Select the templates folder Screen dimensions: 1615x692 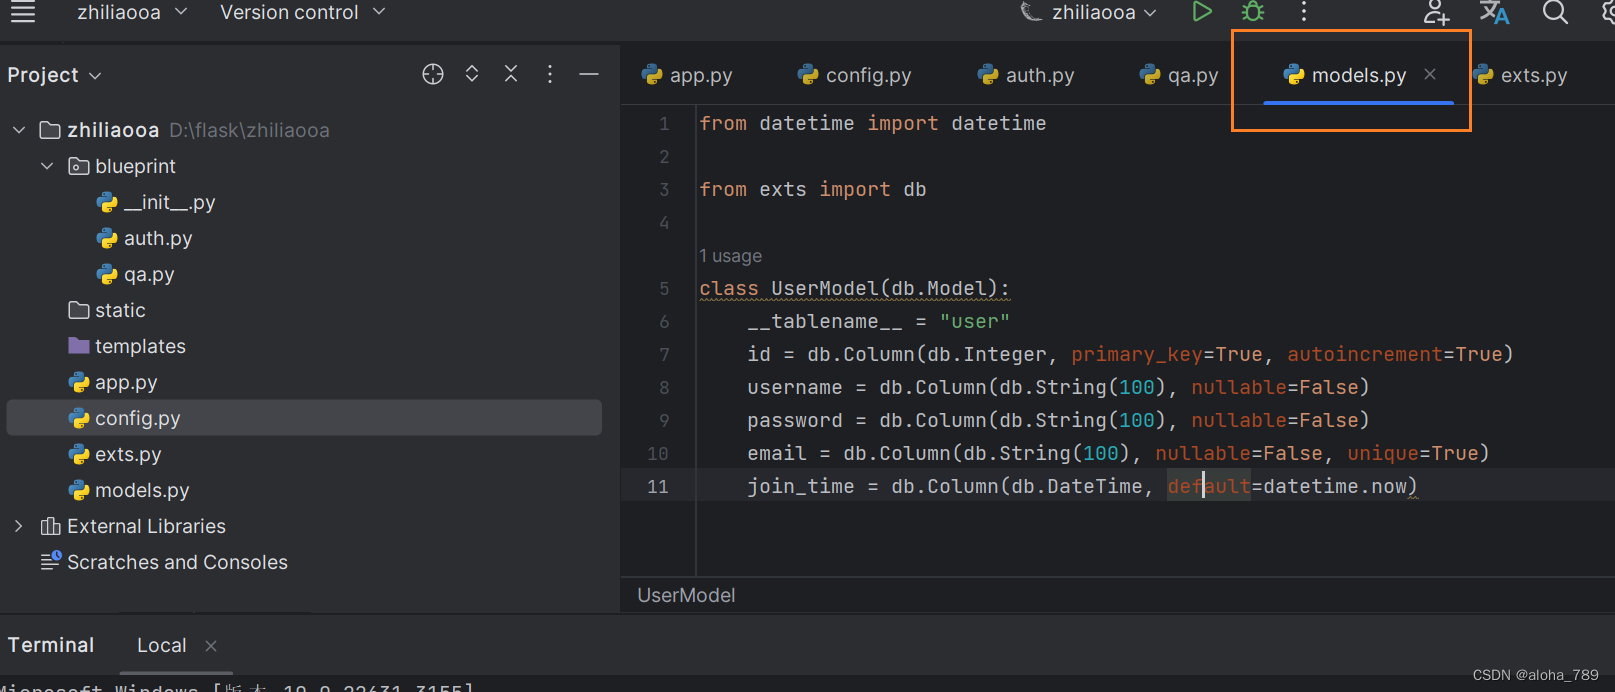click(127, 346)
